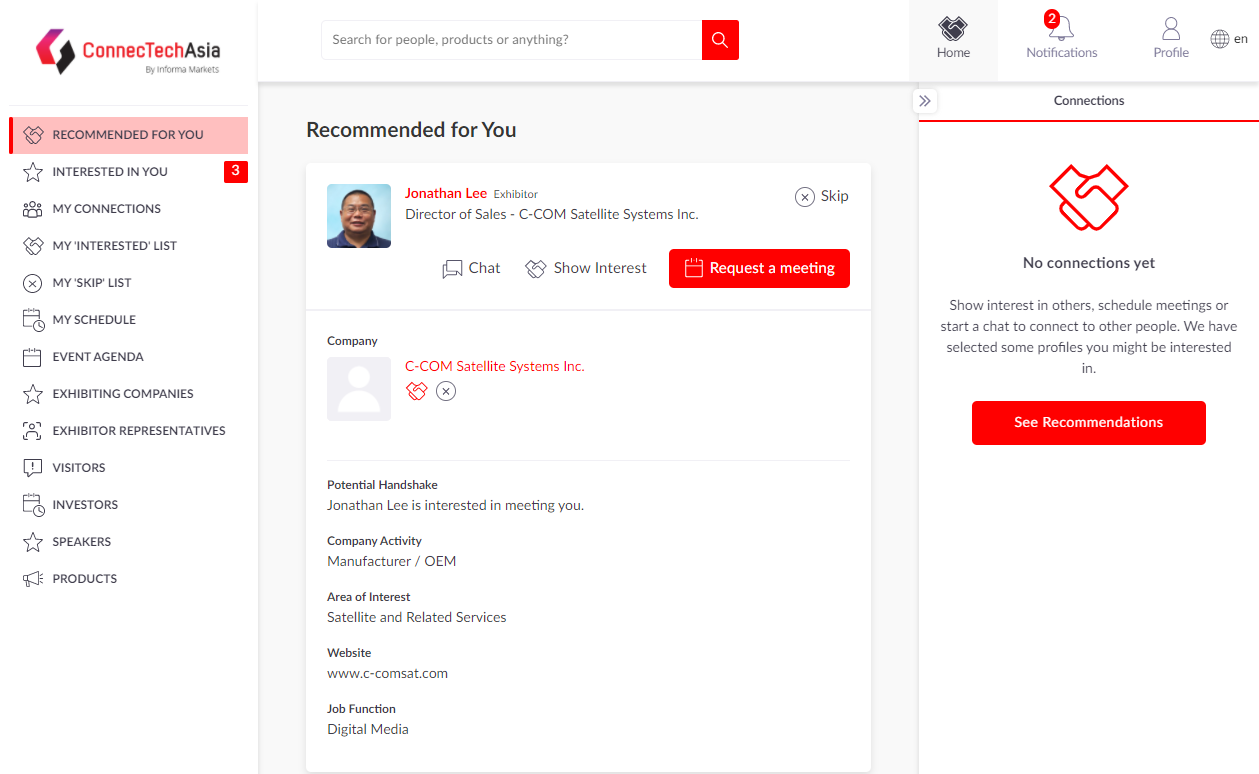Click the search input field
This screenshot has height=774, width=1259.
511,40
